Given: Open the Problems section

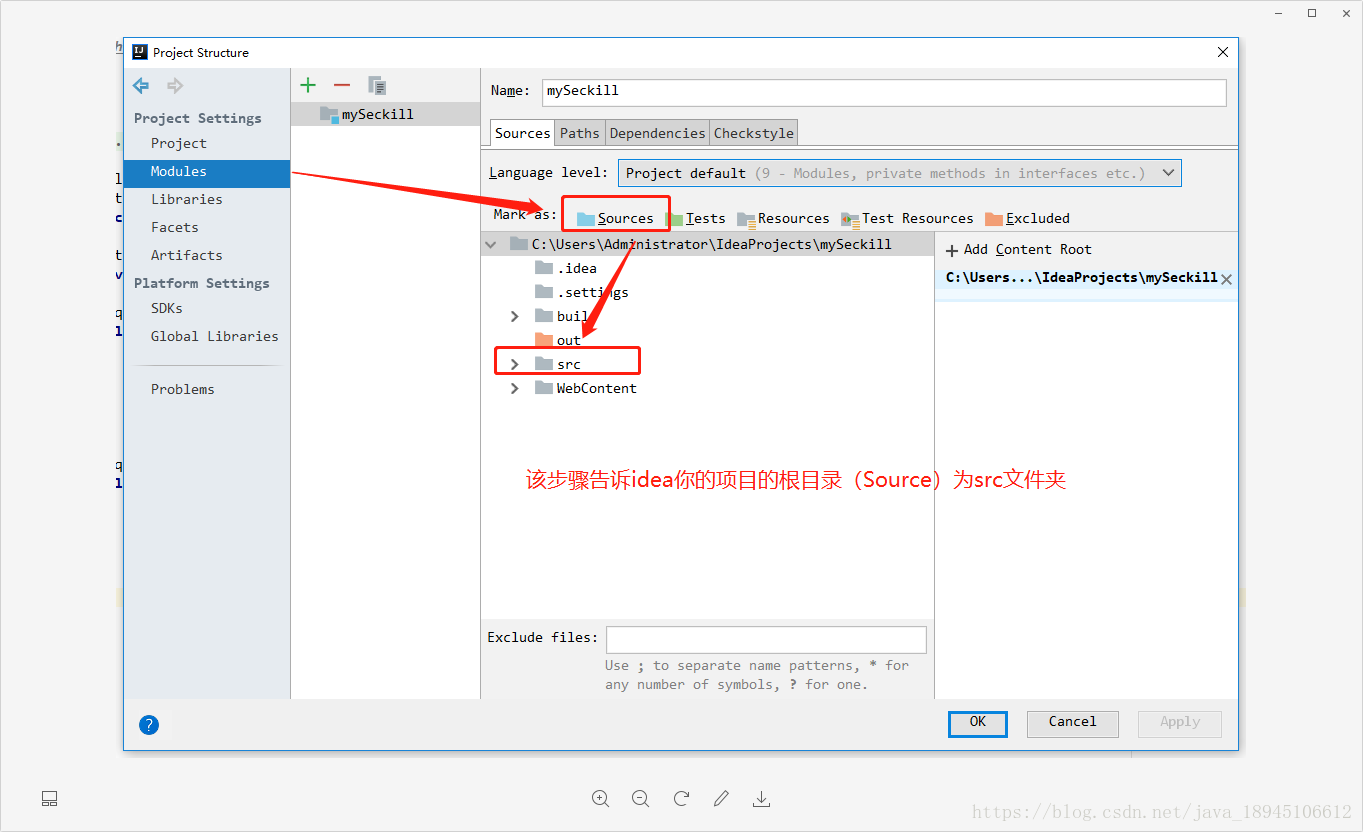Looking at the screenshot, I should 183,389.
